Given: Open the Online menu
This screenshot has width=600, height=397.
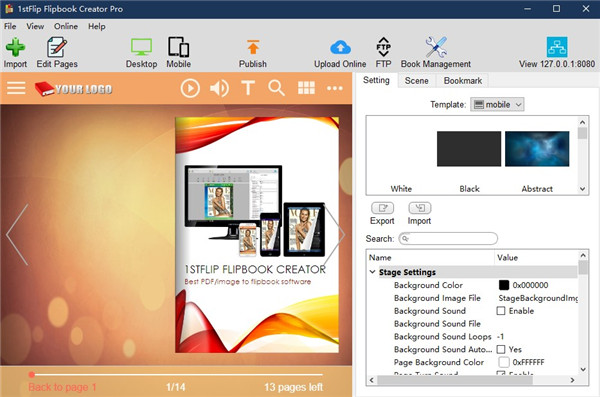Looking at the screenshot, I should [66, 26].
